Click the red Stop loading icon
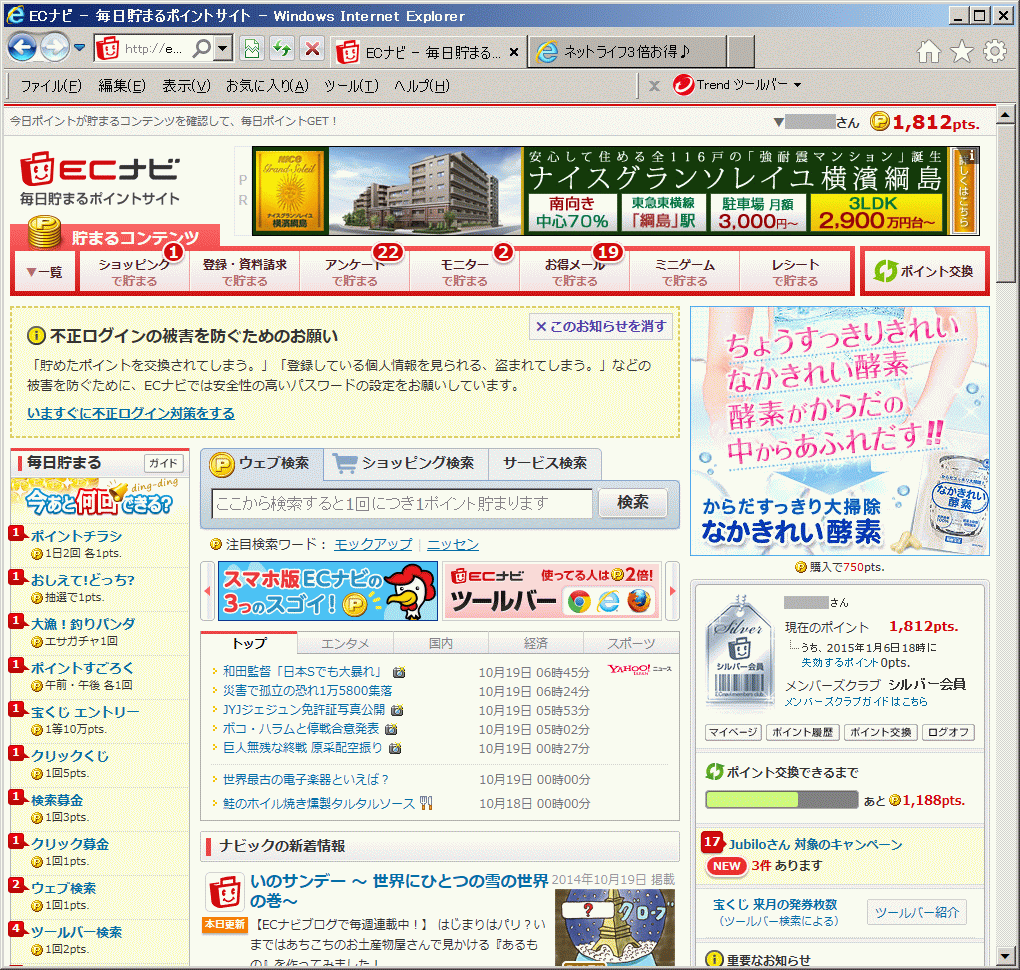 pyautogui.click(x=313, y=49)
